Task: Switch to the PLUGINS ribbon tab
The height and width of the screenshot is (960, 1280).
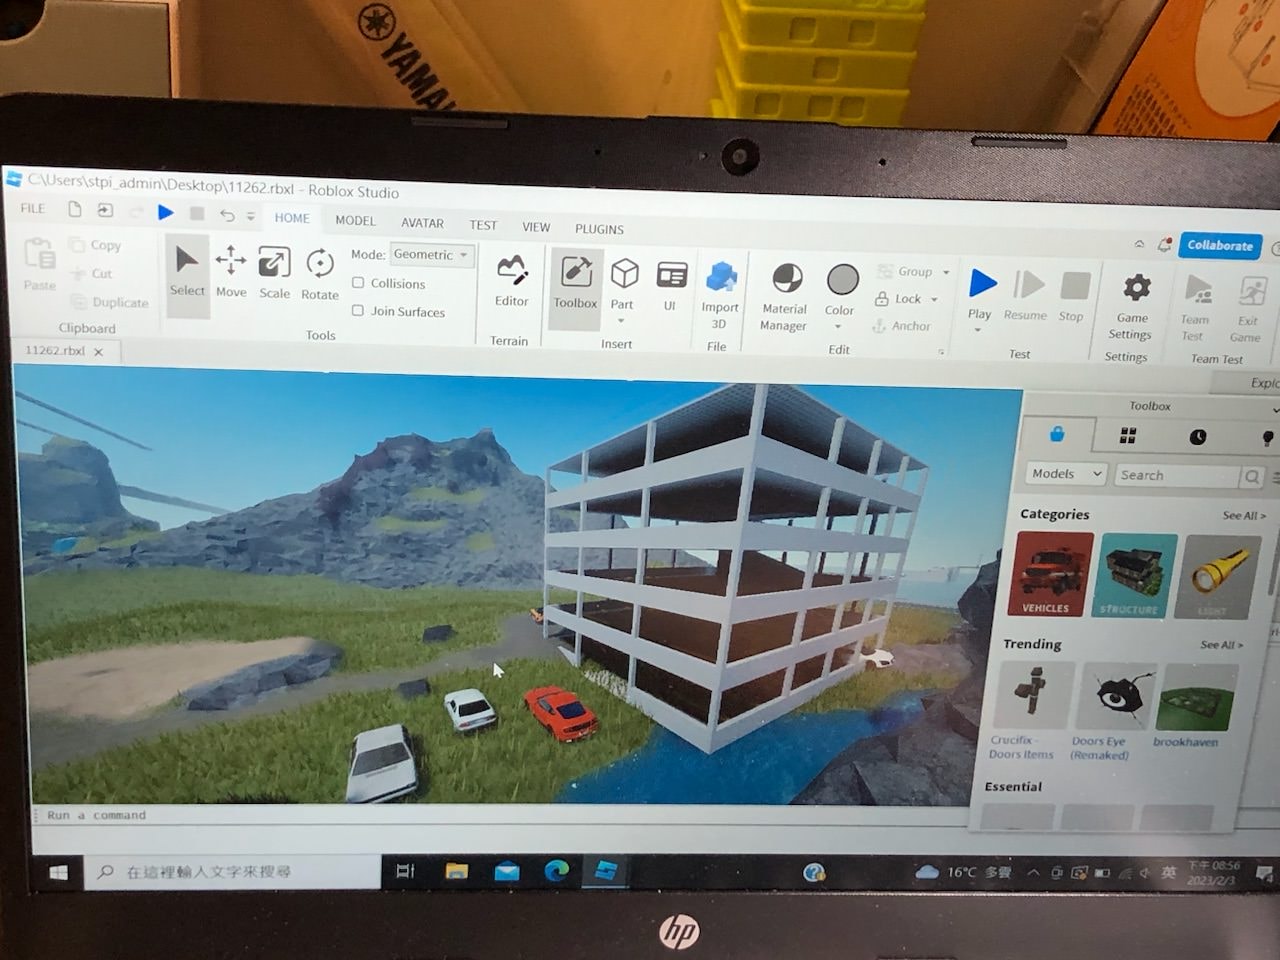Action: coord(599,229)
